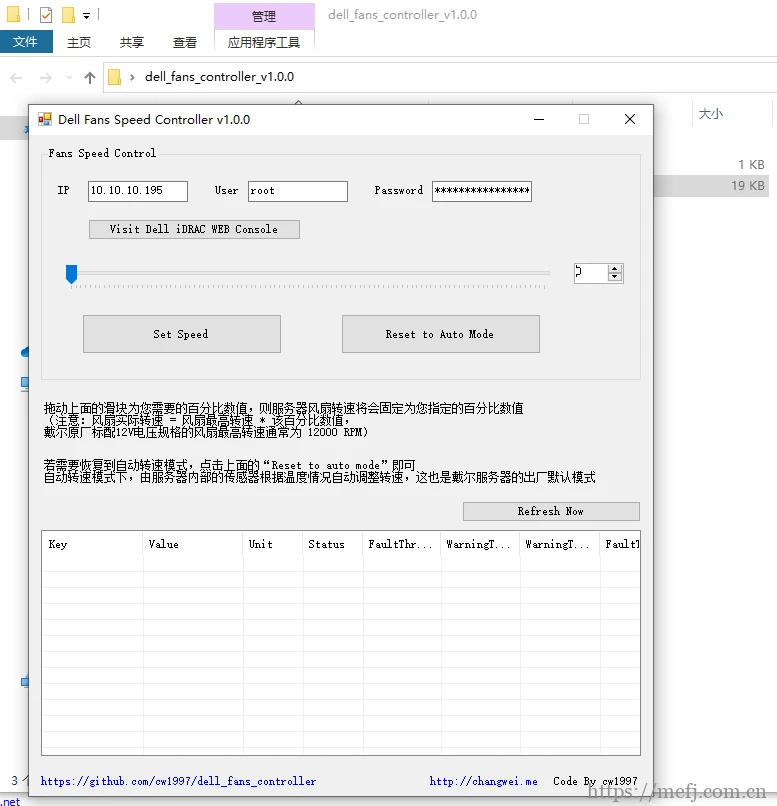Viewport: 777px width, 806px height.
Task: Click Explorer up-one-level arrow
Action: [x=90, y=78]
